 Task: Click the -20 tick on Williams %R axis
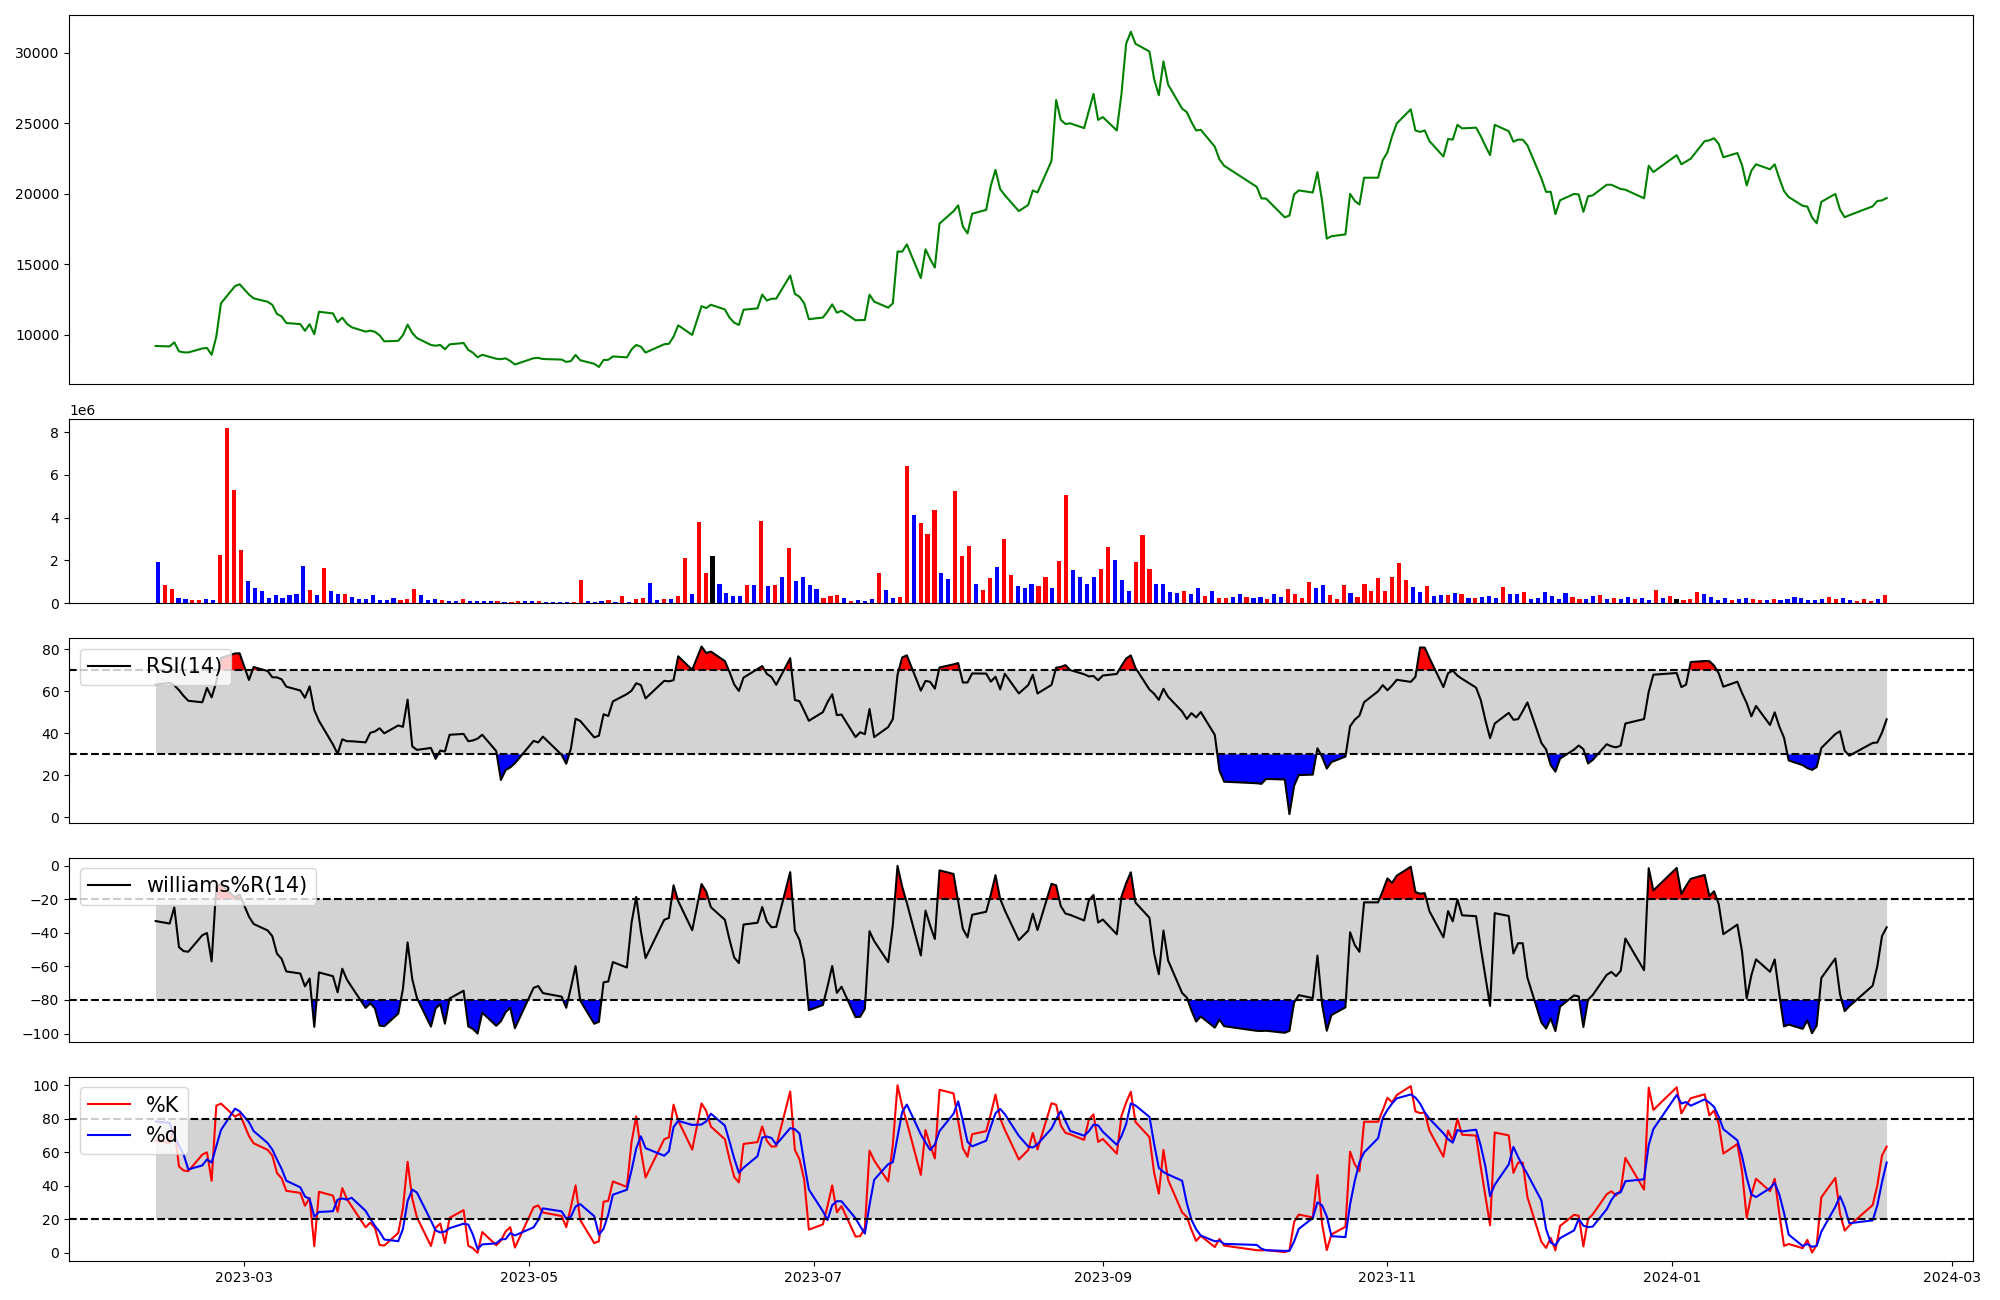[45, 900]
